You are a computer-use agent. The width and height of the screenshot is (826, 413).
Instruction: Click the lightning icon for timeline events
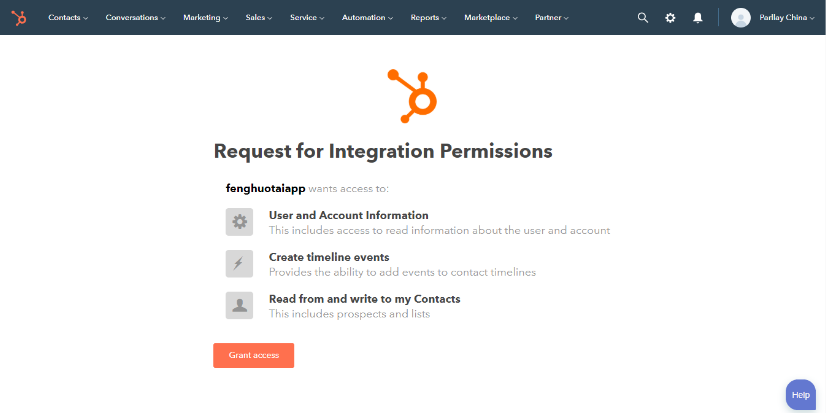click(239, 263)
